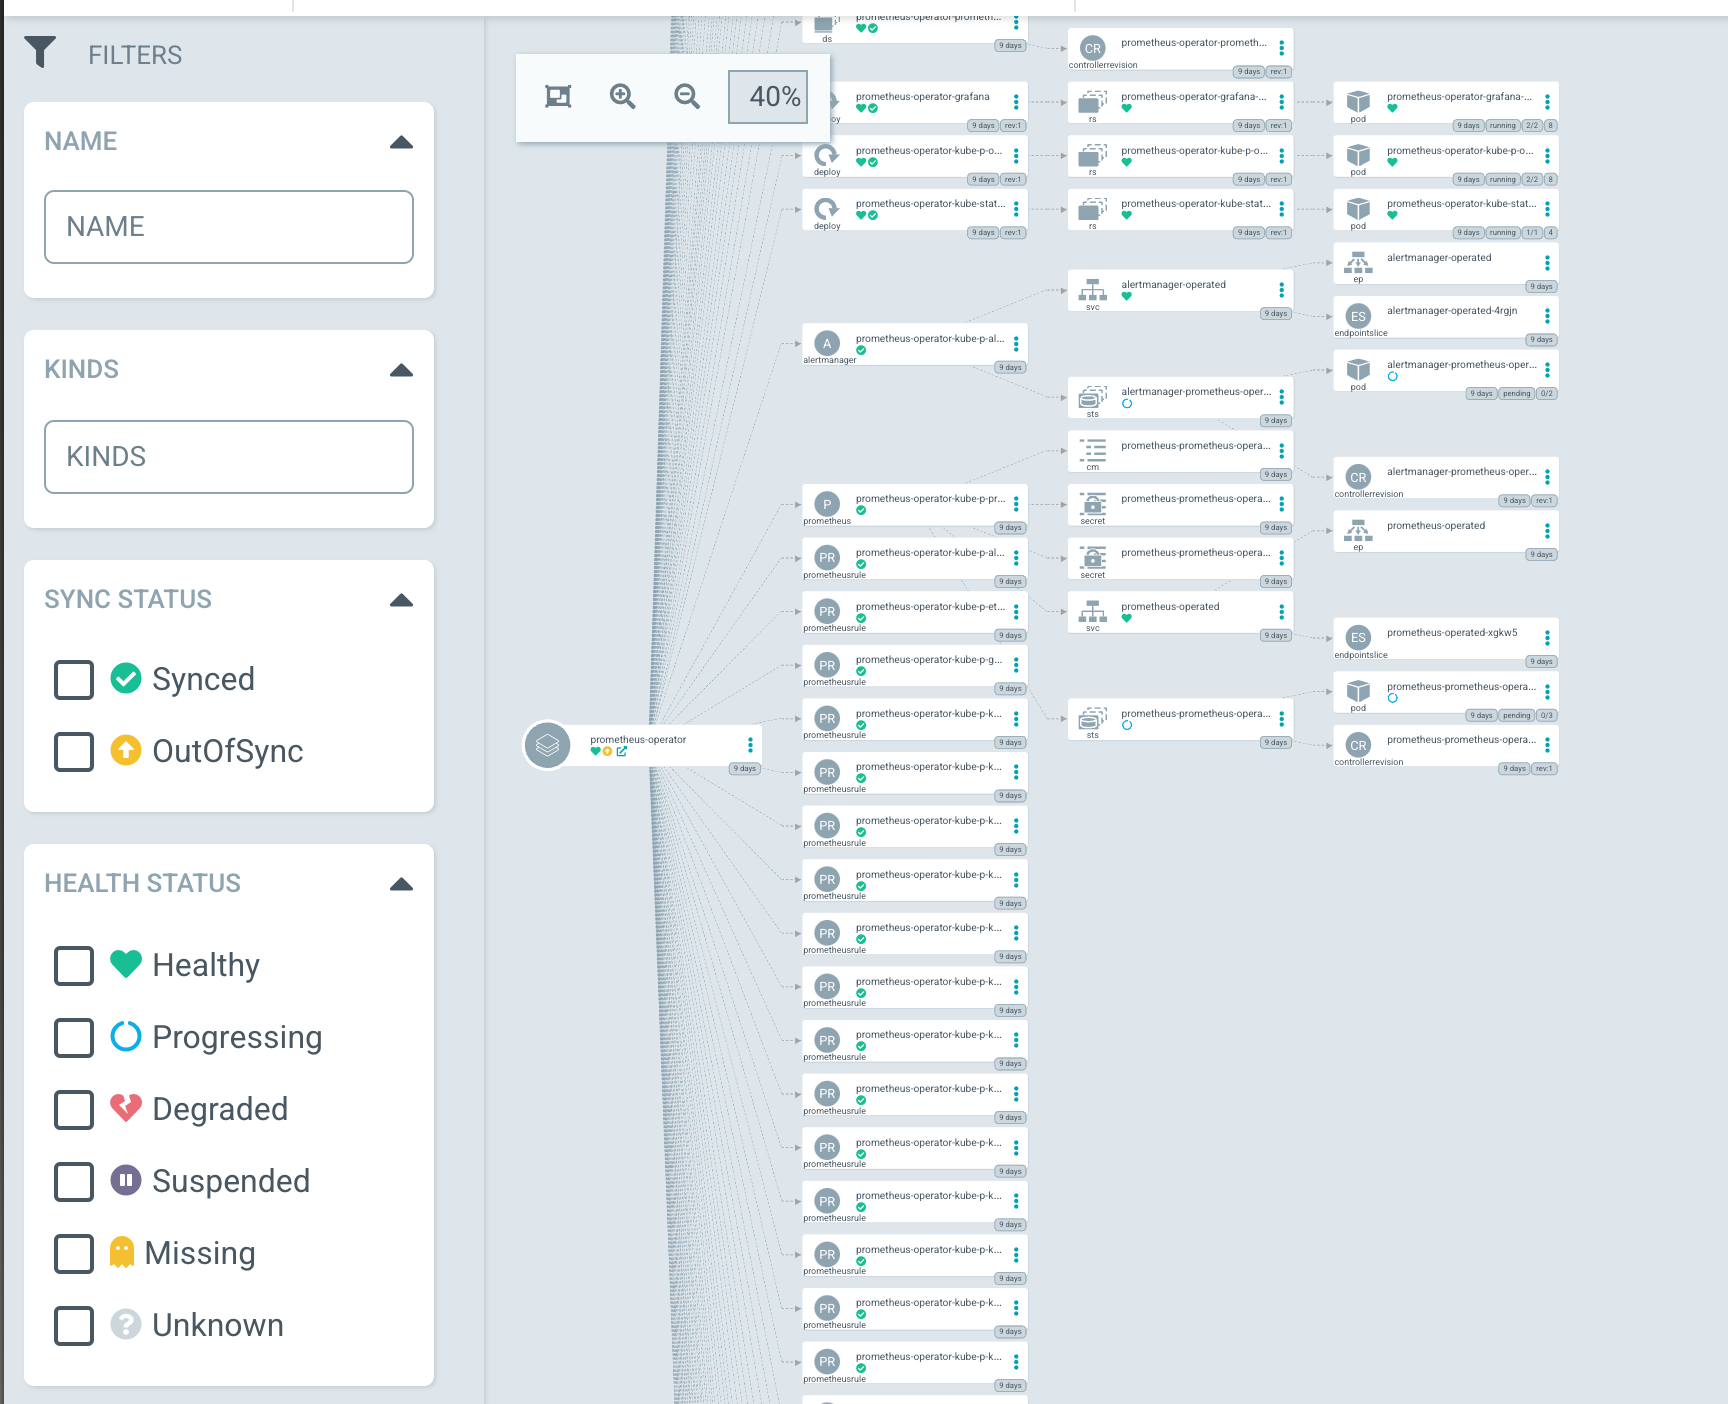Open kebab menu for alertmanager-operated-4rgjn
Viewport: 1728px width, 1404px height.
coord(1547,316)
